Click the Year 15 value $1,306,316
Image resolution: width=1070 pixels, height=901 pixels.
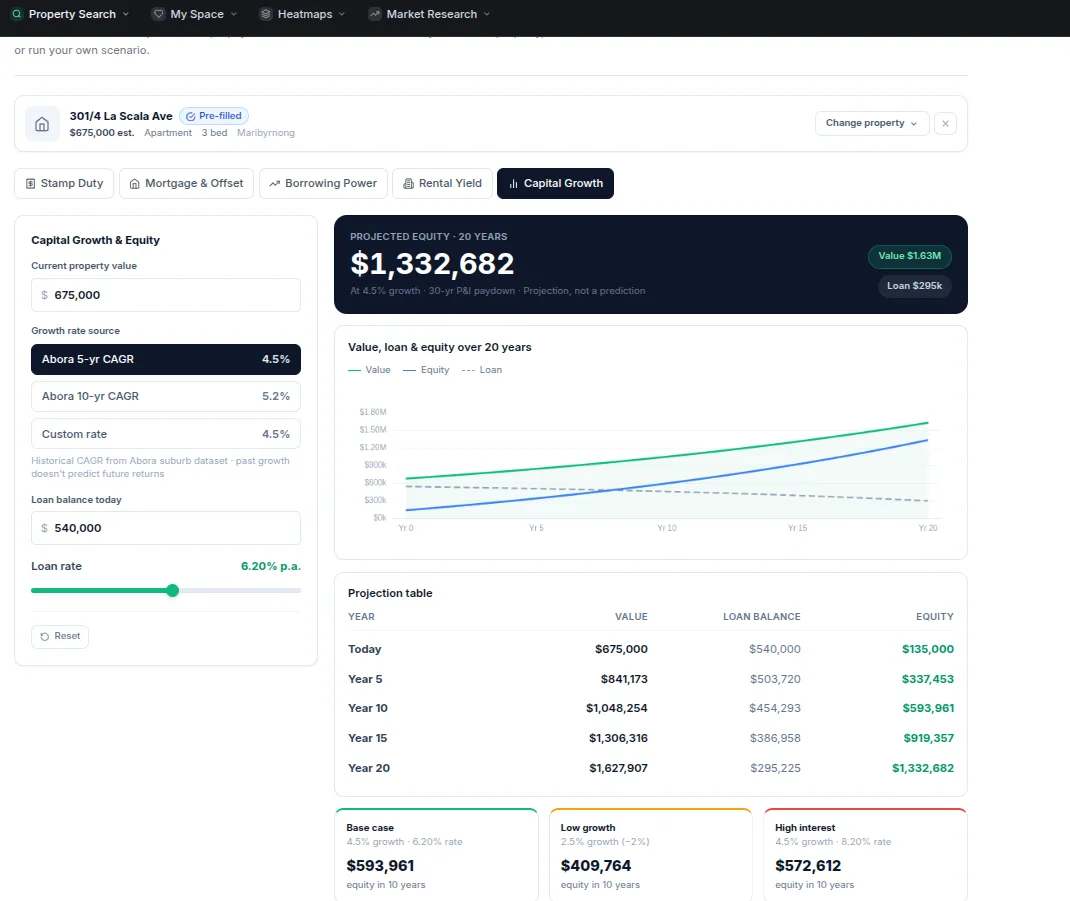[618, 739]
